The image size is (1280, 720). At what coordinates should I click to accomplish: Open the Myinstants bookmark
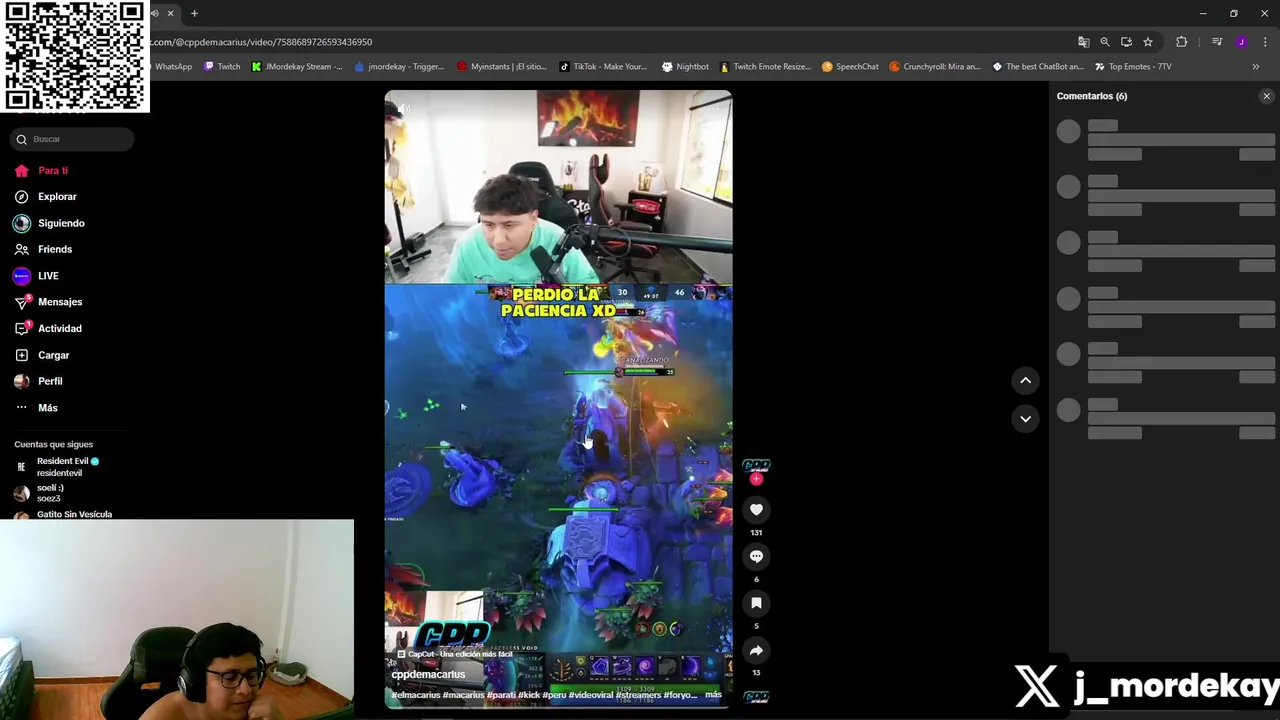(x=502, y=67)
